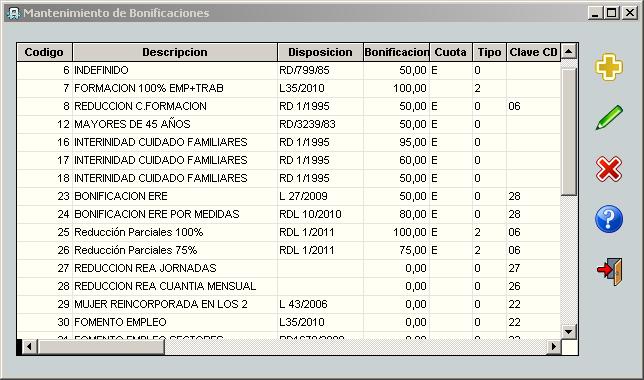Image resolution: width=644 pixels, height=380 pixels.
Task: Click the green pencil edit icon
Action: pyautogui.click(x=609, y=117)
